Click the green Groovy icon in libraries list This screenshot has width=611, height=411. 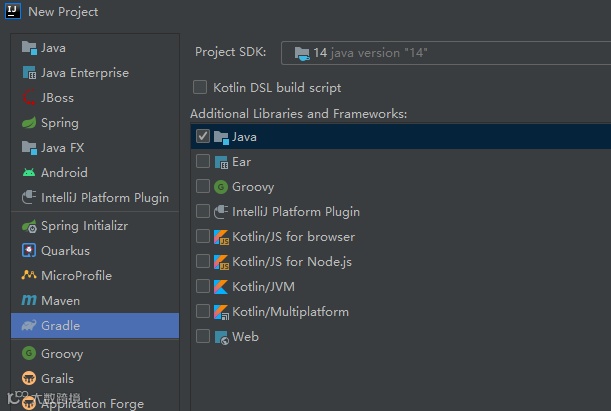(221, 187)
